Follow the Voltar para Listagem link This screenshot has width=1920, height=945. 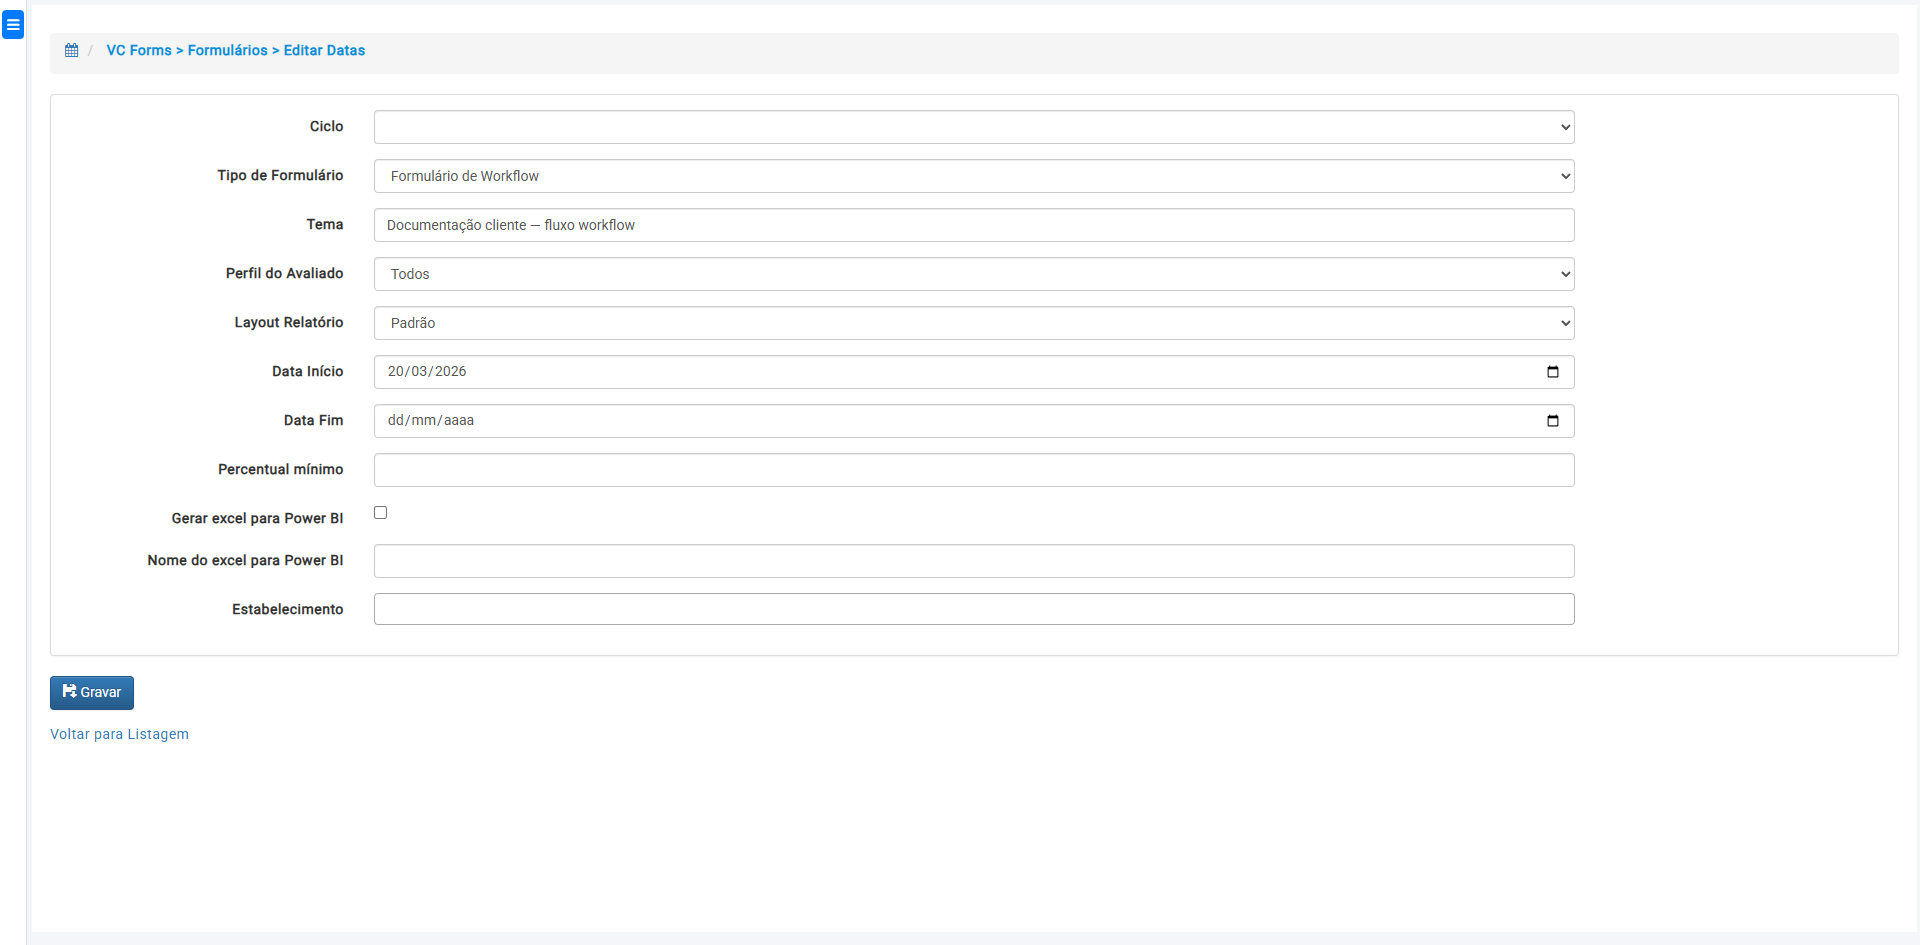pyautogui.click(x=119, y=734)
